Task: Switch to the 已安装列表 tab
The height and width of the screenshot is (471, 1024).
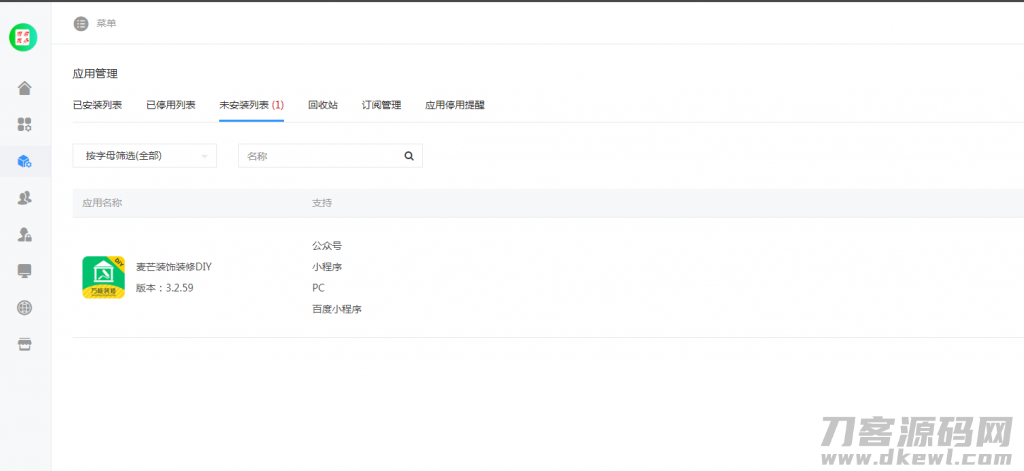Action: coord(97,105)
